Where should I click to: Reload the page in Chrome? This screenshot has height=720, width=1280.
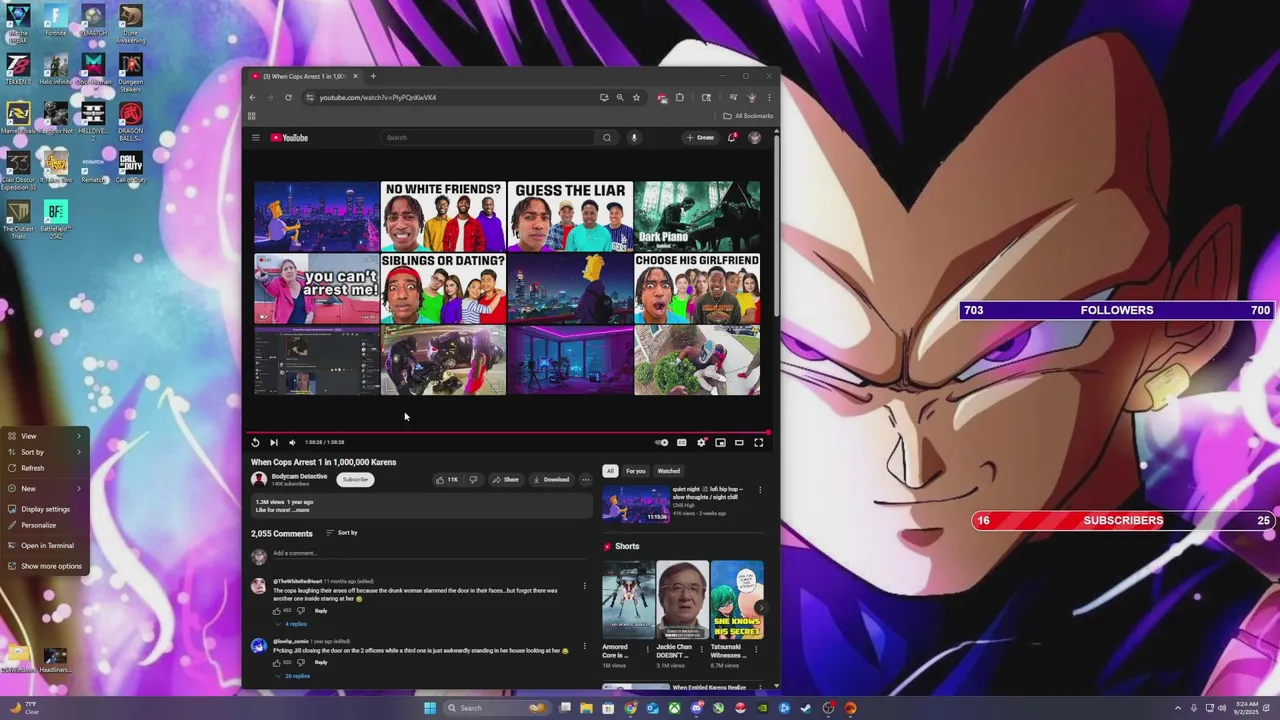point(288,97)
